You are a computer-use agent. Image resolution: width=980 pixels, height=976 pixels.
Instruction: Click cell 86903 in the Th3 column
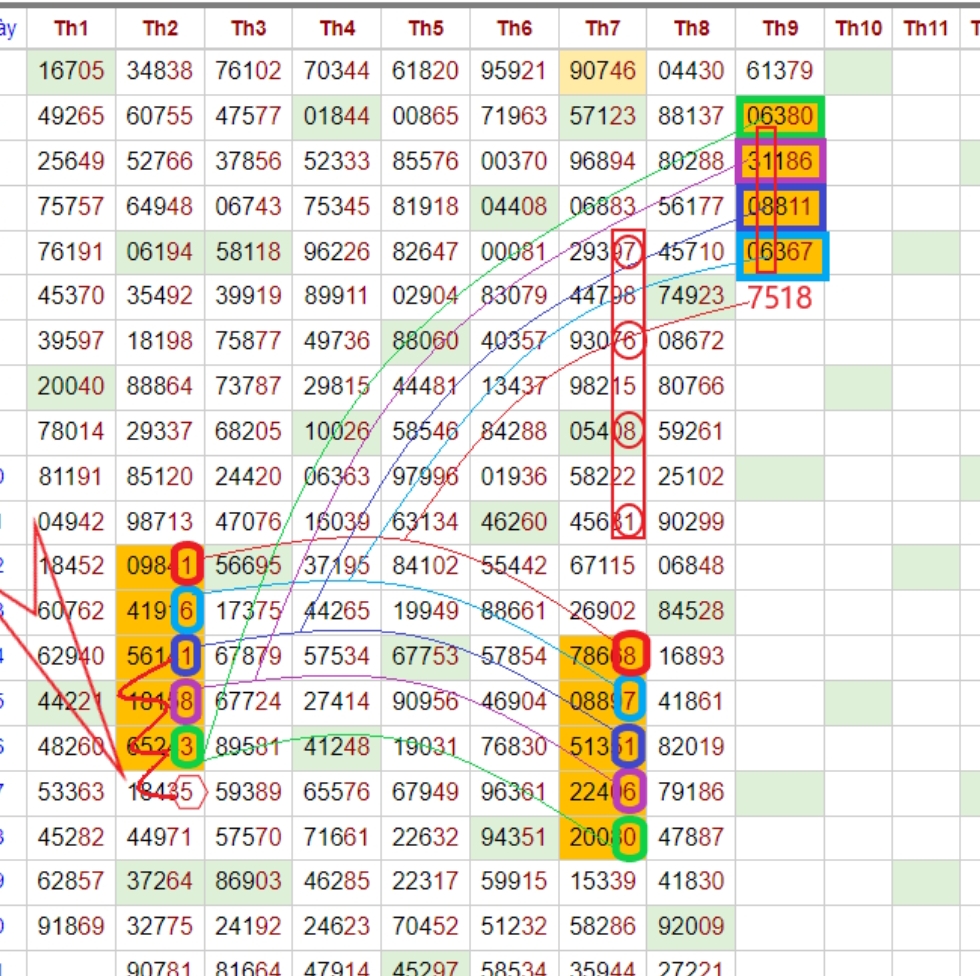248,882
